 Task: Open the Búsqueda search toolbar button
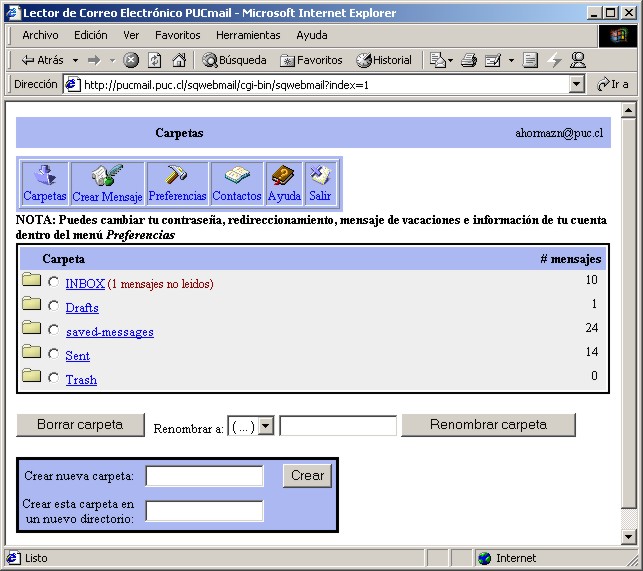tap(234, 60)
